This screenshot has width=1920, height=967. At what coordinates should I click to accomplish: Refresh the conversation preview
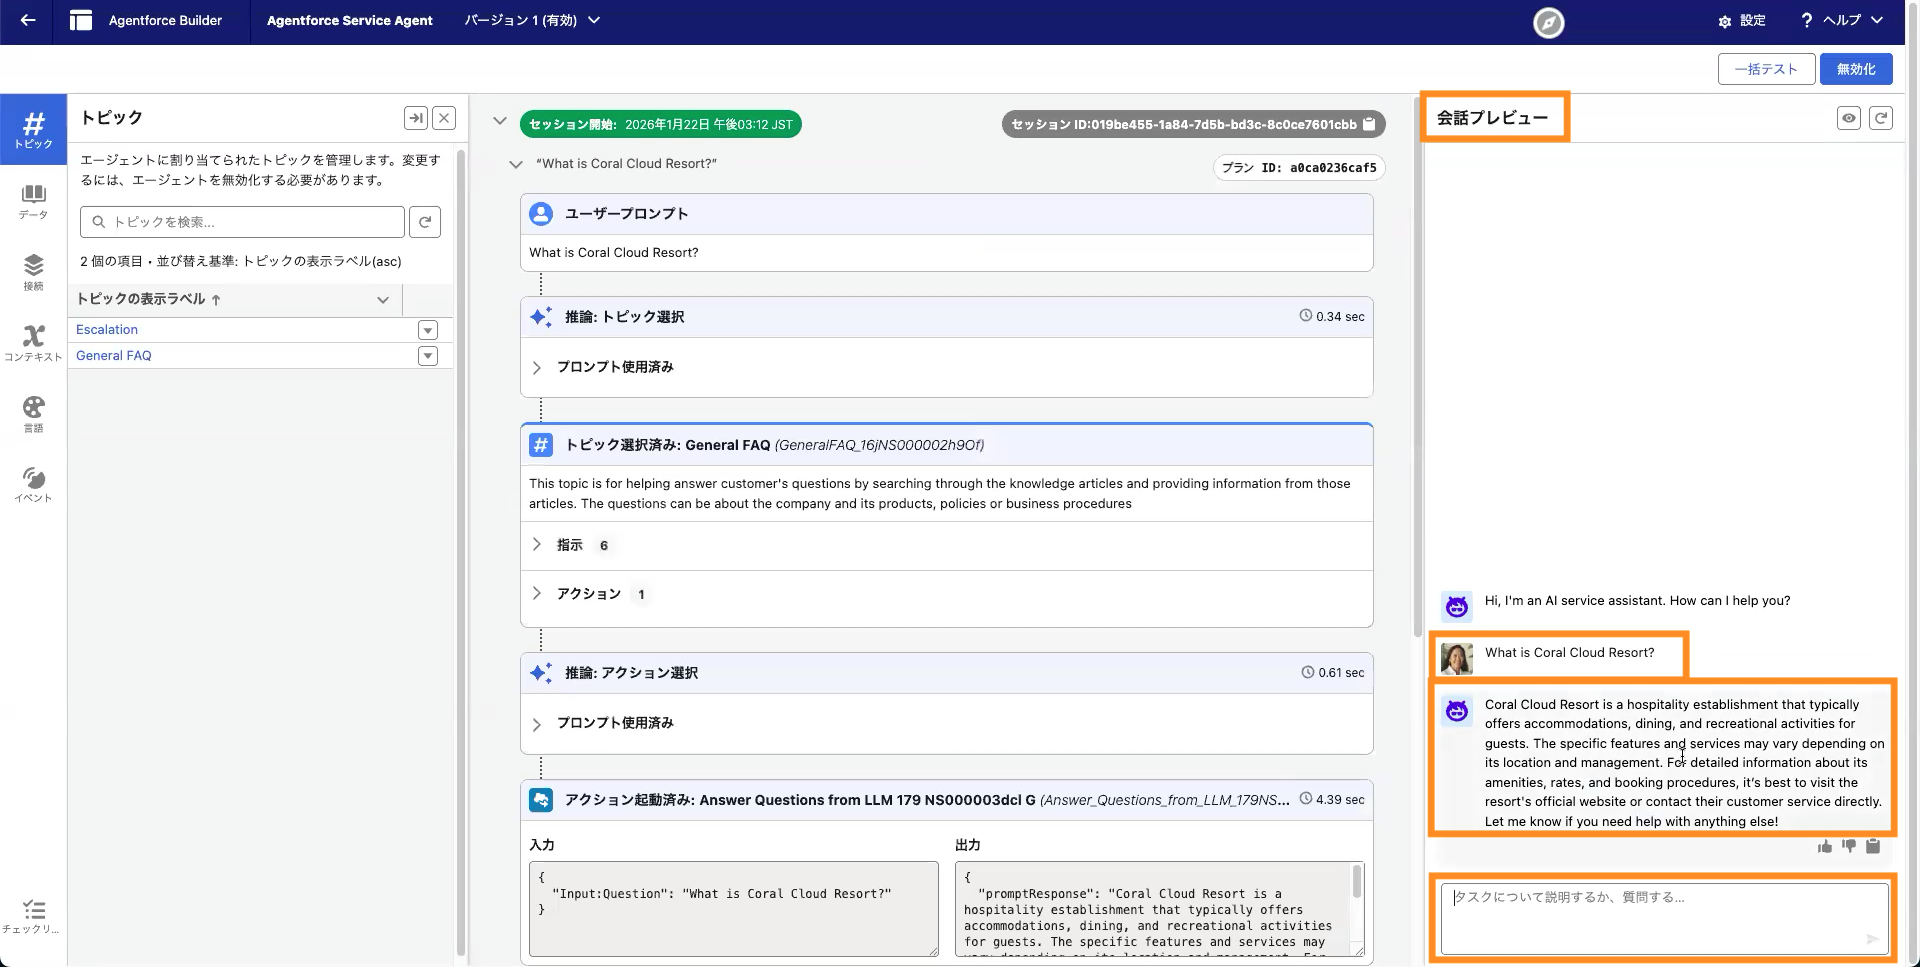pos(1881,118)
